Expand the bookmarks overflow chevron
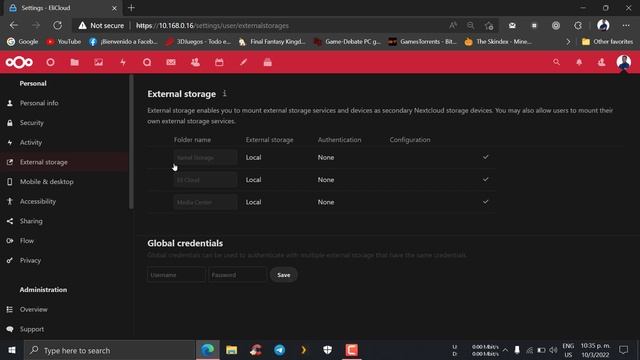This screenshot has width=640, height=360. 568,42
